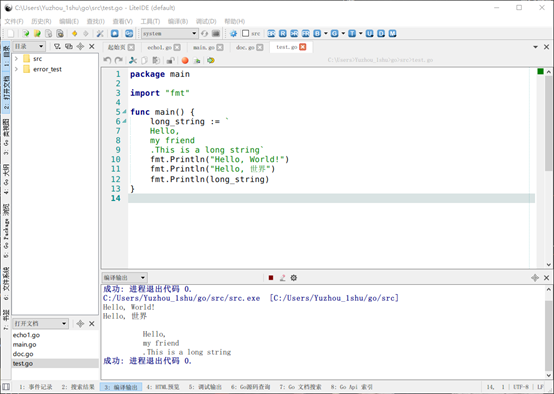Open doc.go from open documents list
The width and height of the screenshot is (554, 394).
[x=23, y=354]
